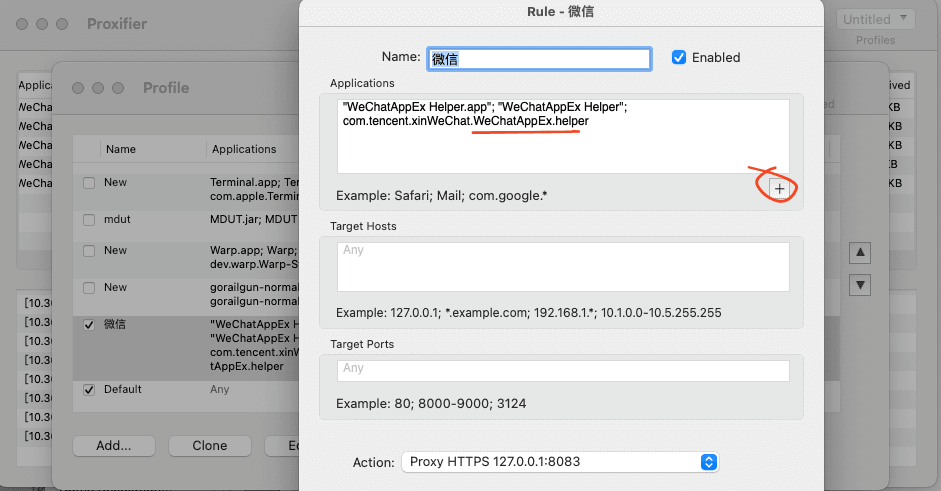This screenshot has height=491, width=941.
Task: Select the 微信 rule name in Profile list
Action: (x=115, y=324)
